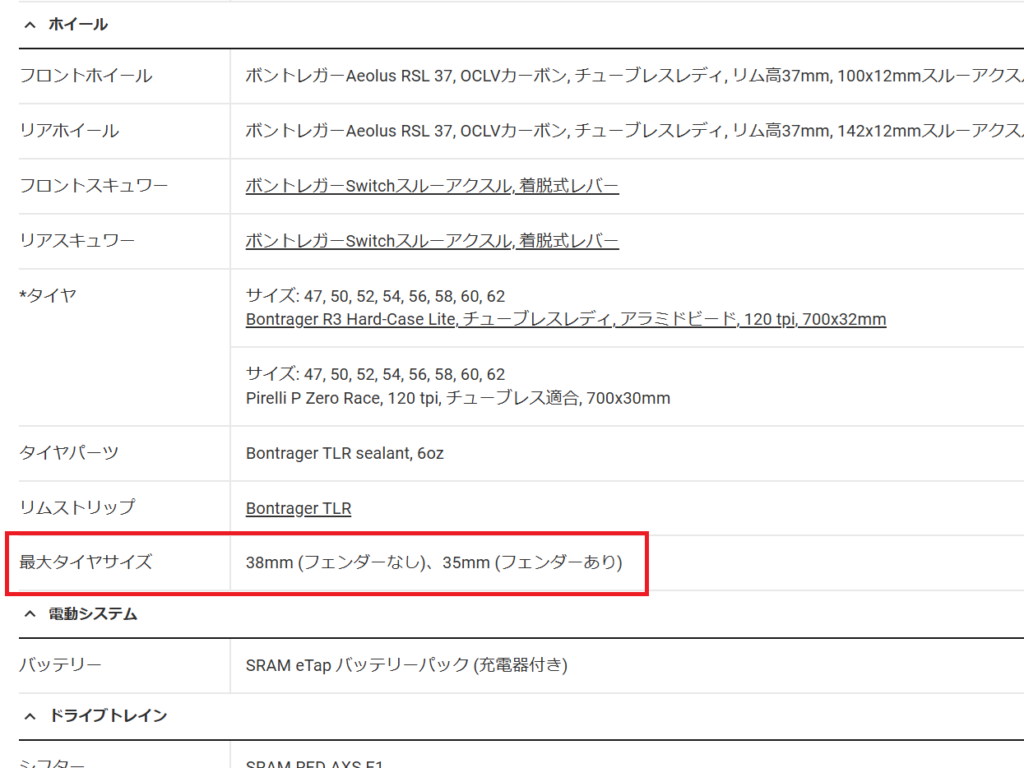Click the *タイヤ row label
The width and height of the screenshot is (1024, 768).
click(x=48, y=295)
